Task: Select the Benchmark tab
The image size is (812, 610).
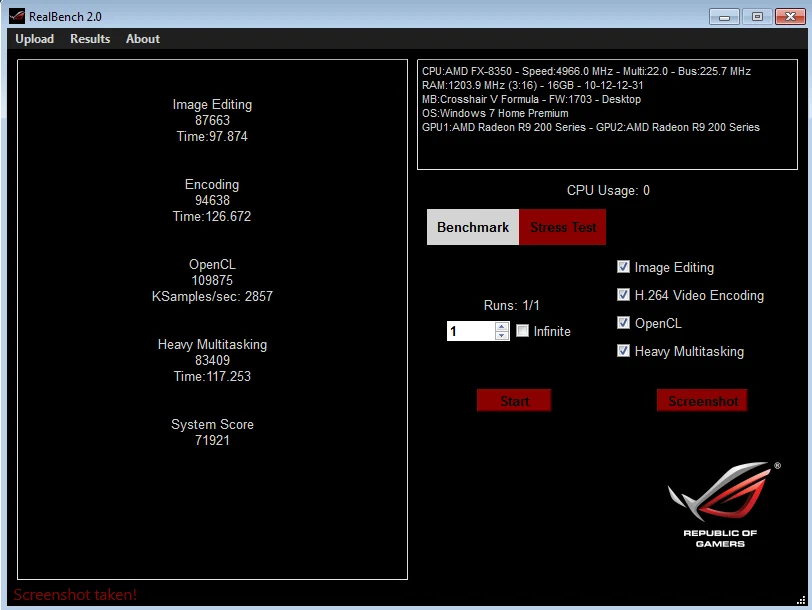Action: pos(473,227)
